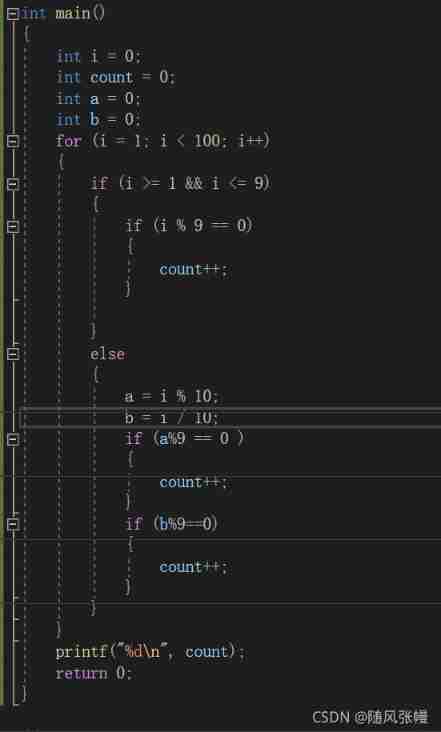Click the 'int a = 0;' declaration
Viewport: 441px width, 732px height.
tap(98, 99)
